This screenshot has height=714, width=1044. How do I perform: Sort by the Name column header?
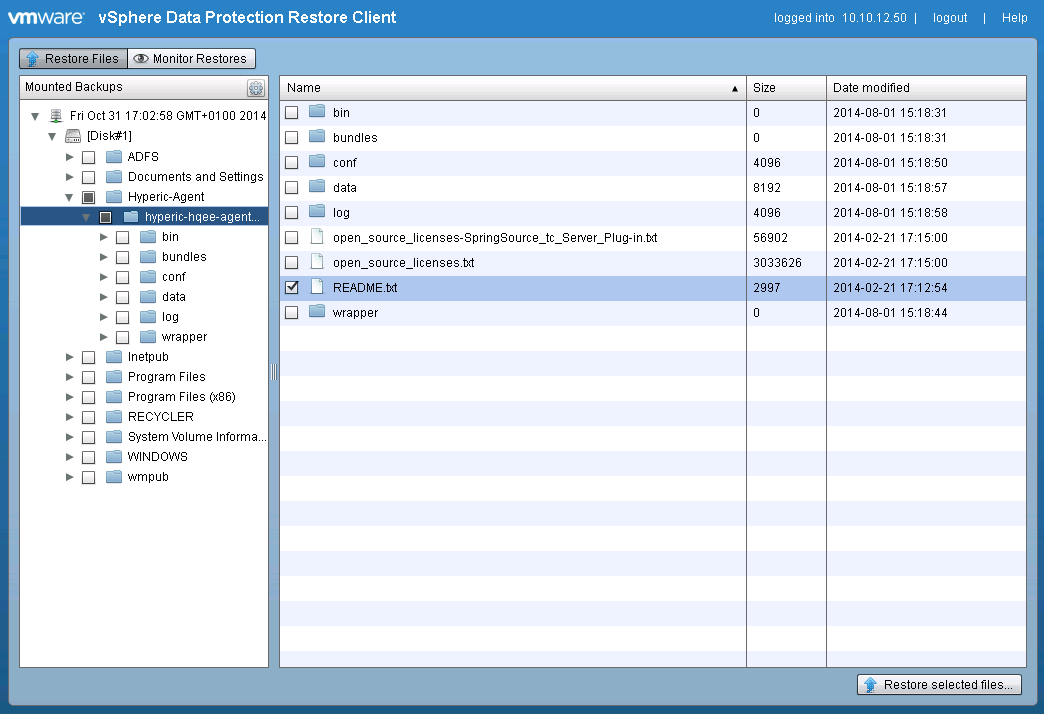tap(302, 87)
